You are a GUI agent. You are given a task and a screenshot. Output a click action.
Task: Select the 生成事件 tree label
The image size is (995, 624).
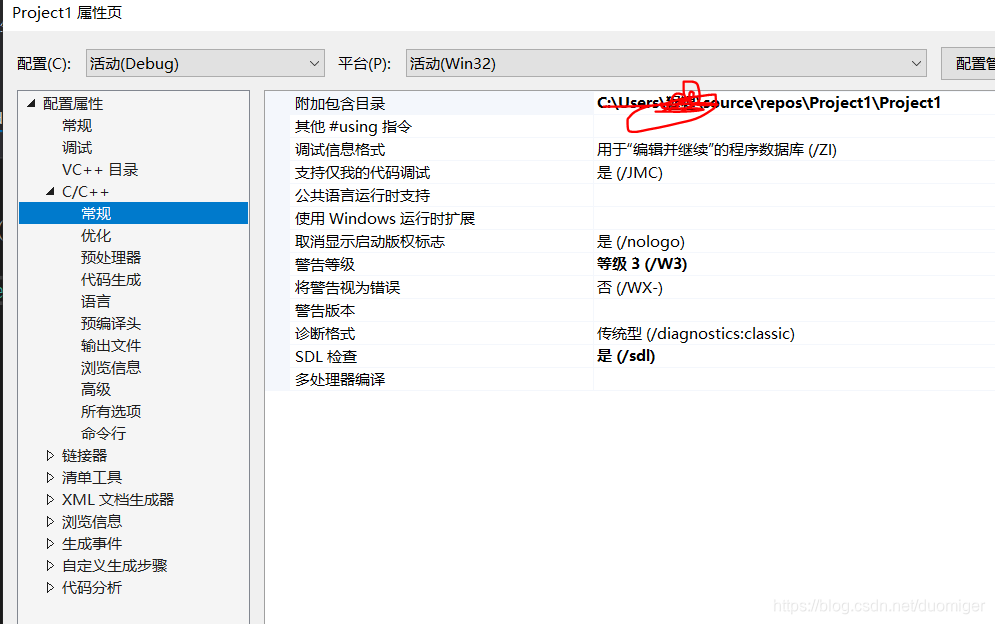[92, 543]
